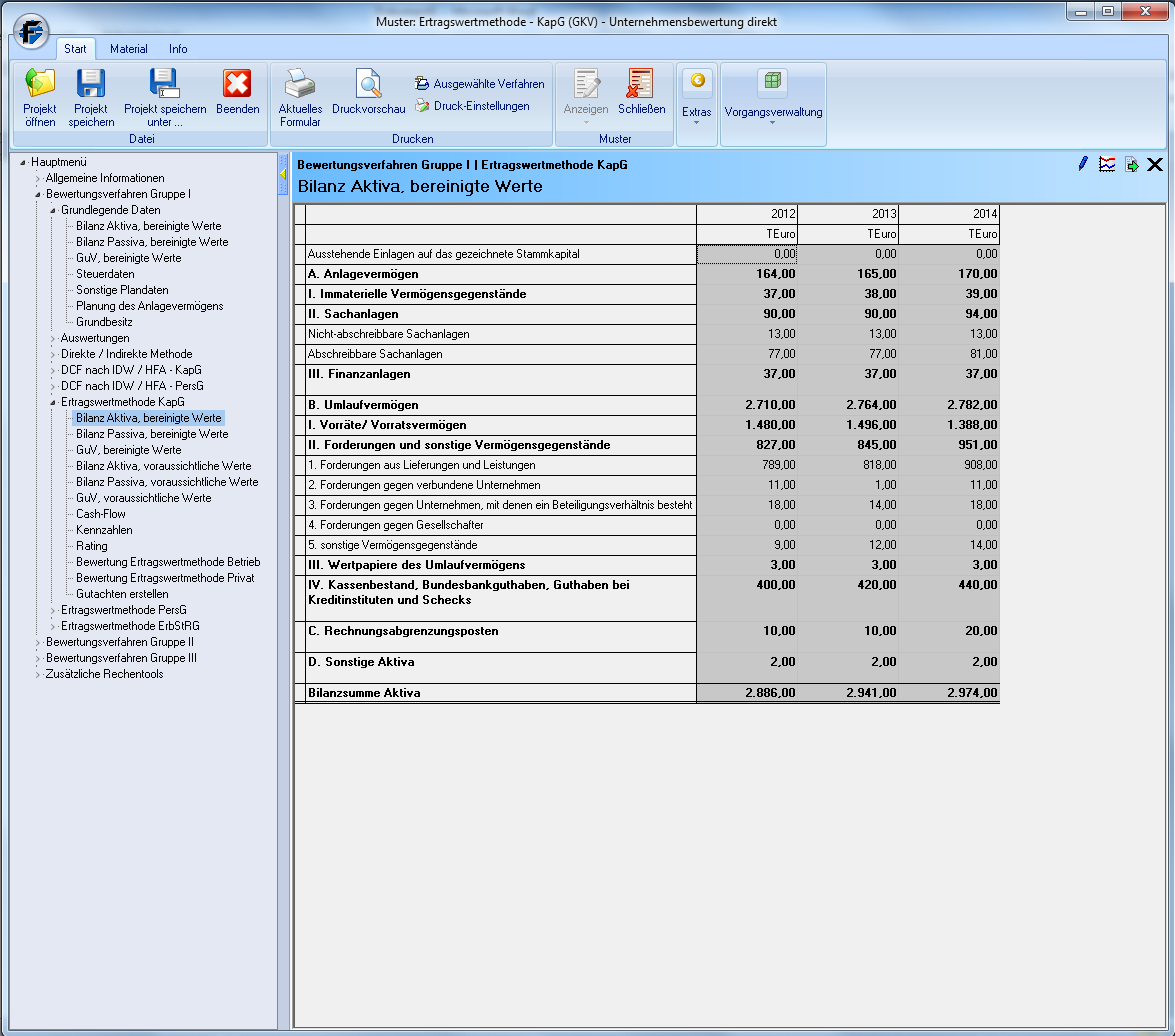Select GuV, voraussichtliche Werte
Image resolution: width=1175 pixels, height=1036 pixels.
click(x=143, y=498)
